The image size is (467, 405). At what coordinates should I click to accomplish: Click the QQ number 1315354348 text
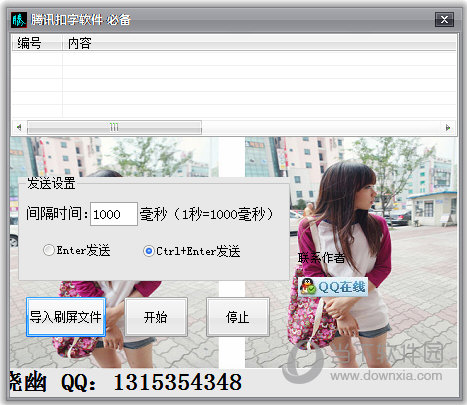(x=178, y=382)
